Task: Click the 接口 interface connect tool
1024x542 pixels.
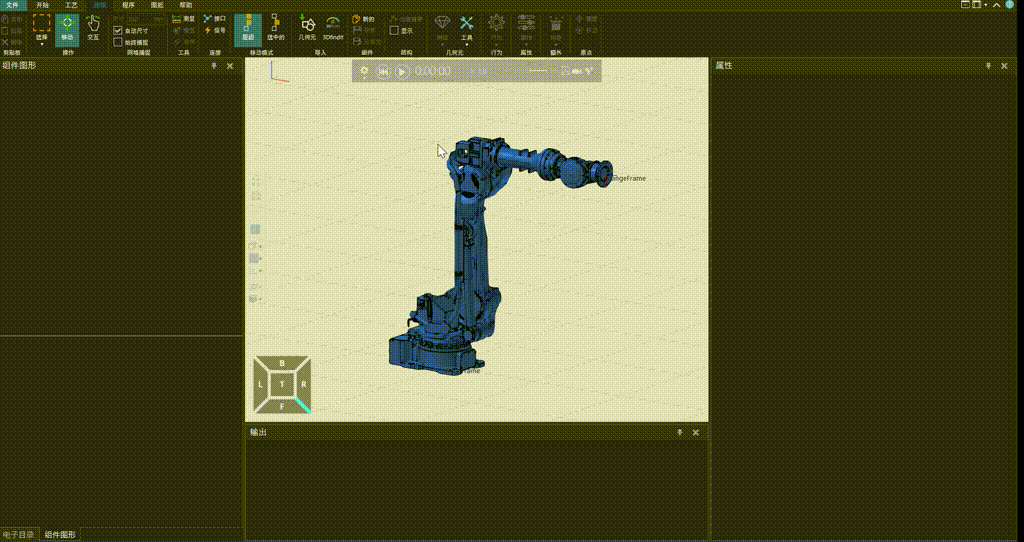Action: 214,19
